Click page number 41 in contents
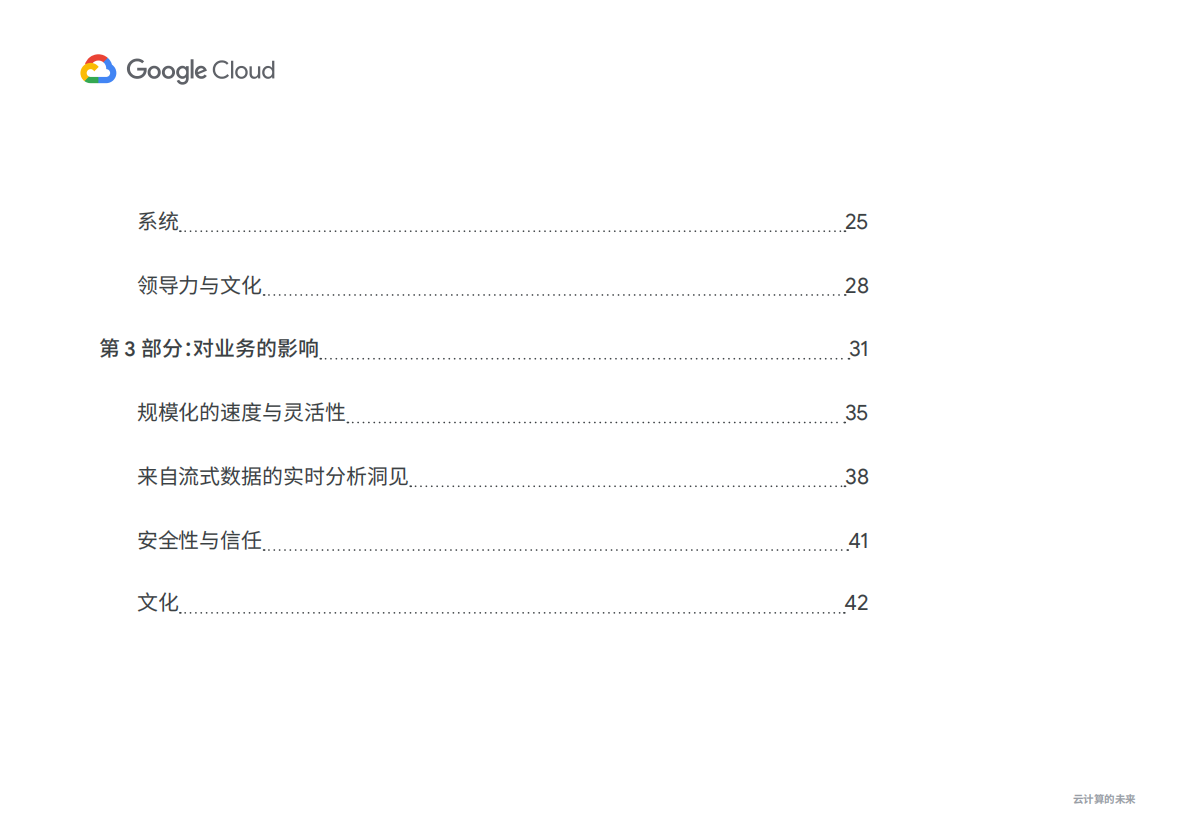1190x828 pixels. [x=858, y=541]
